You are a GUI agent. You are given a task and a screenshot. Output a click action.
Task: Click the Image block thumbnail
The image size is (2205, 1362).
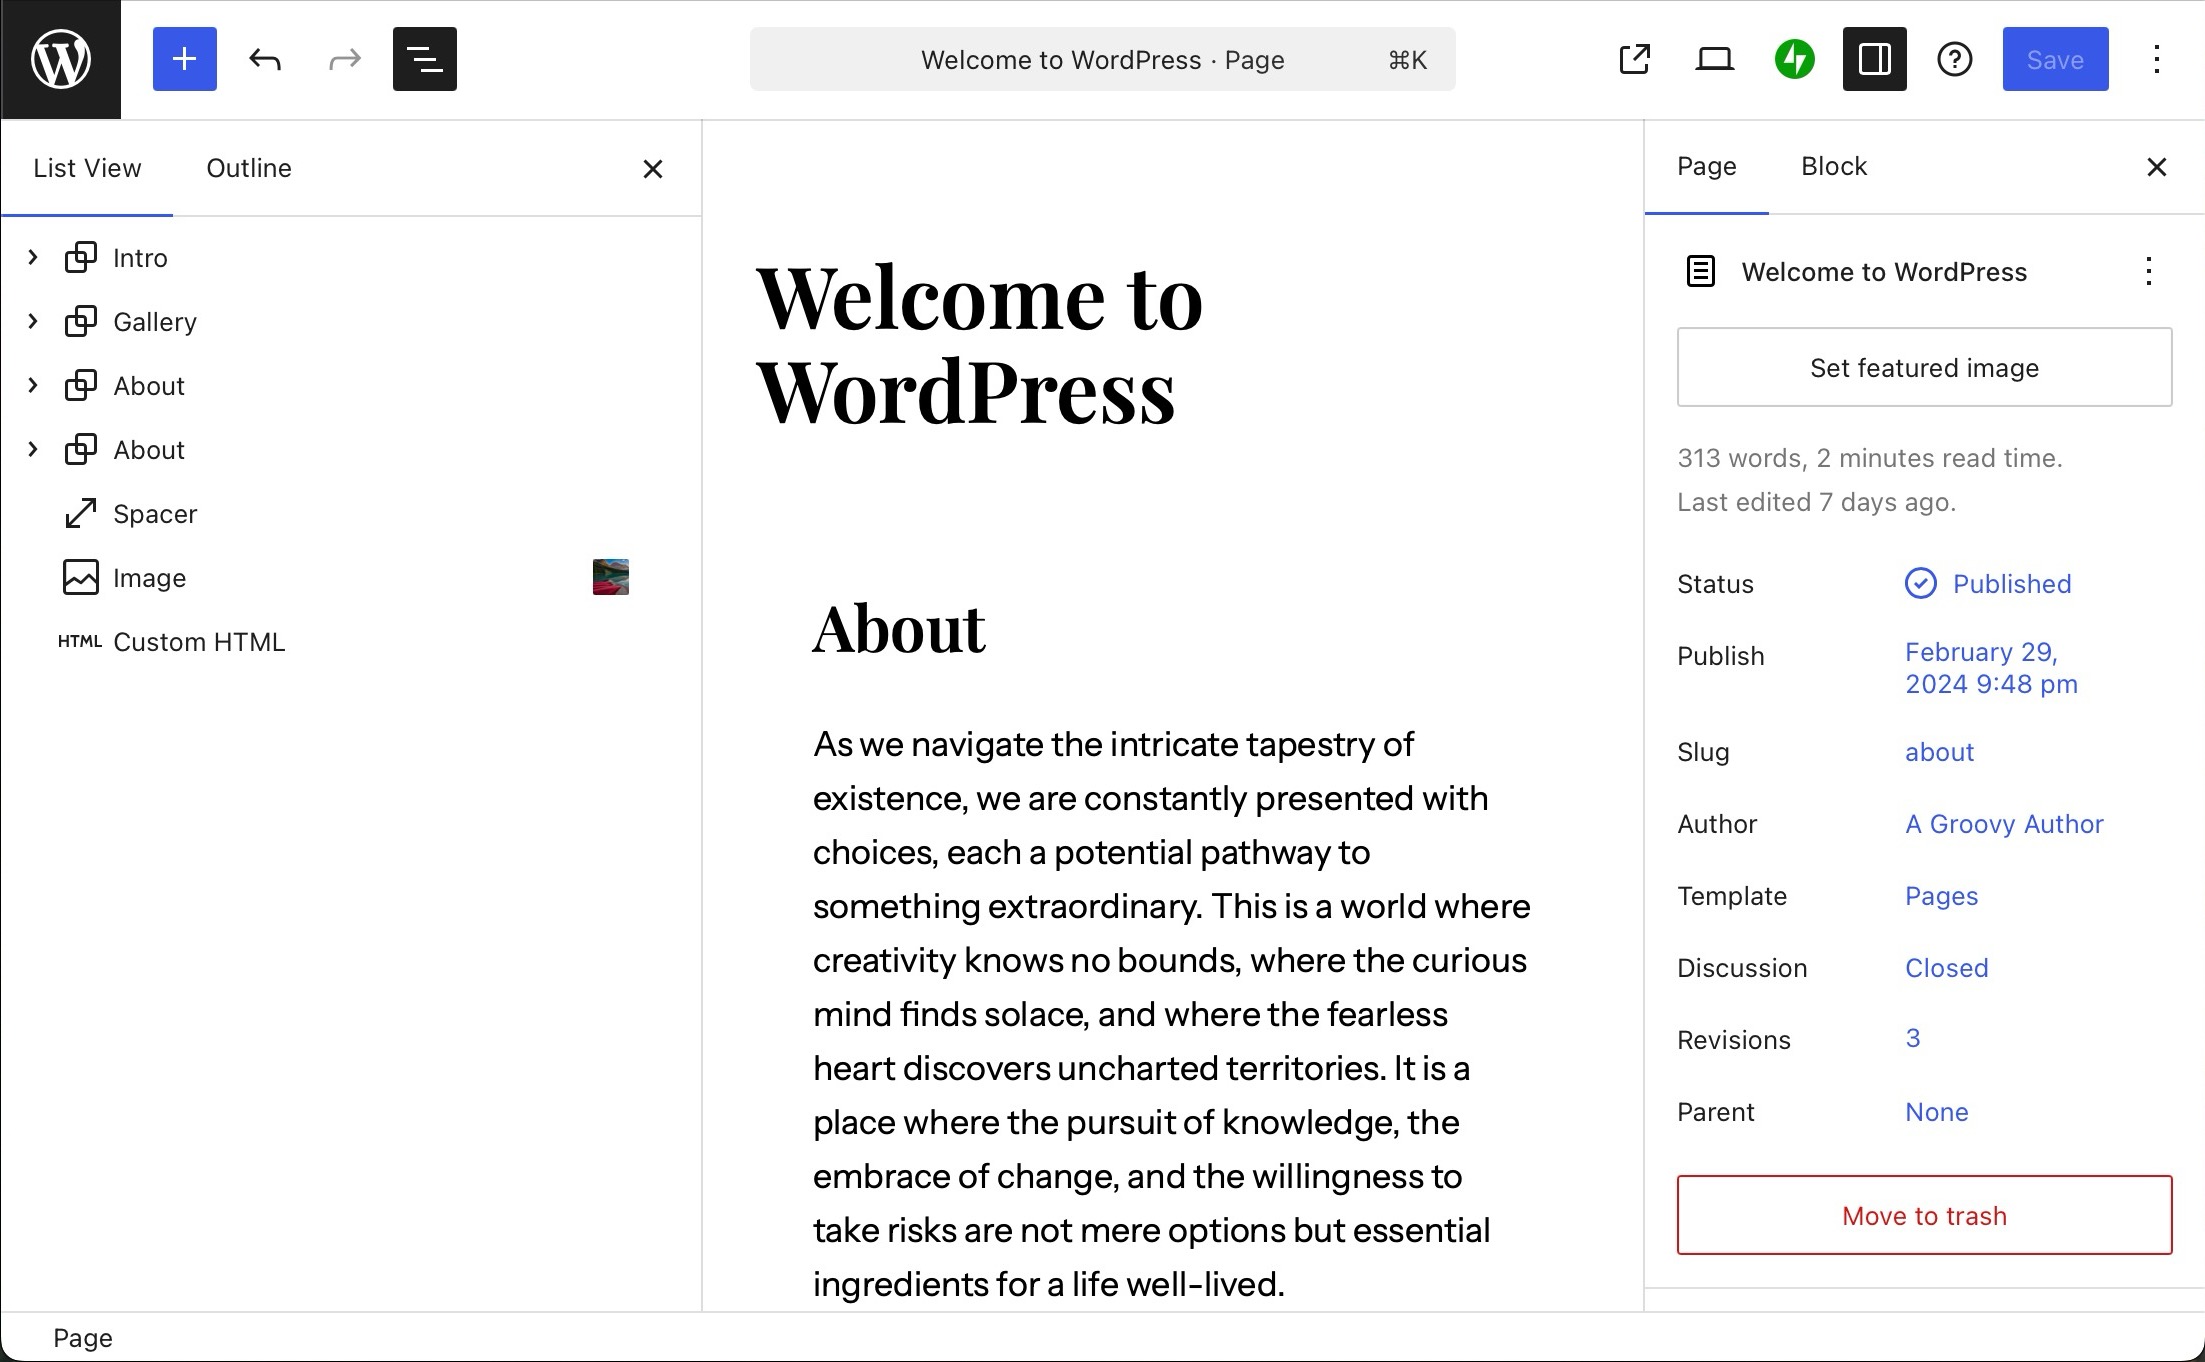[610, 577]
